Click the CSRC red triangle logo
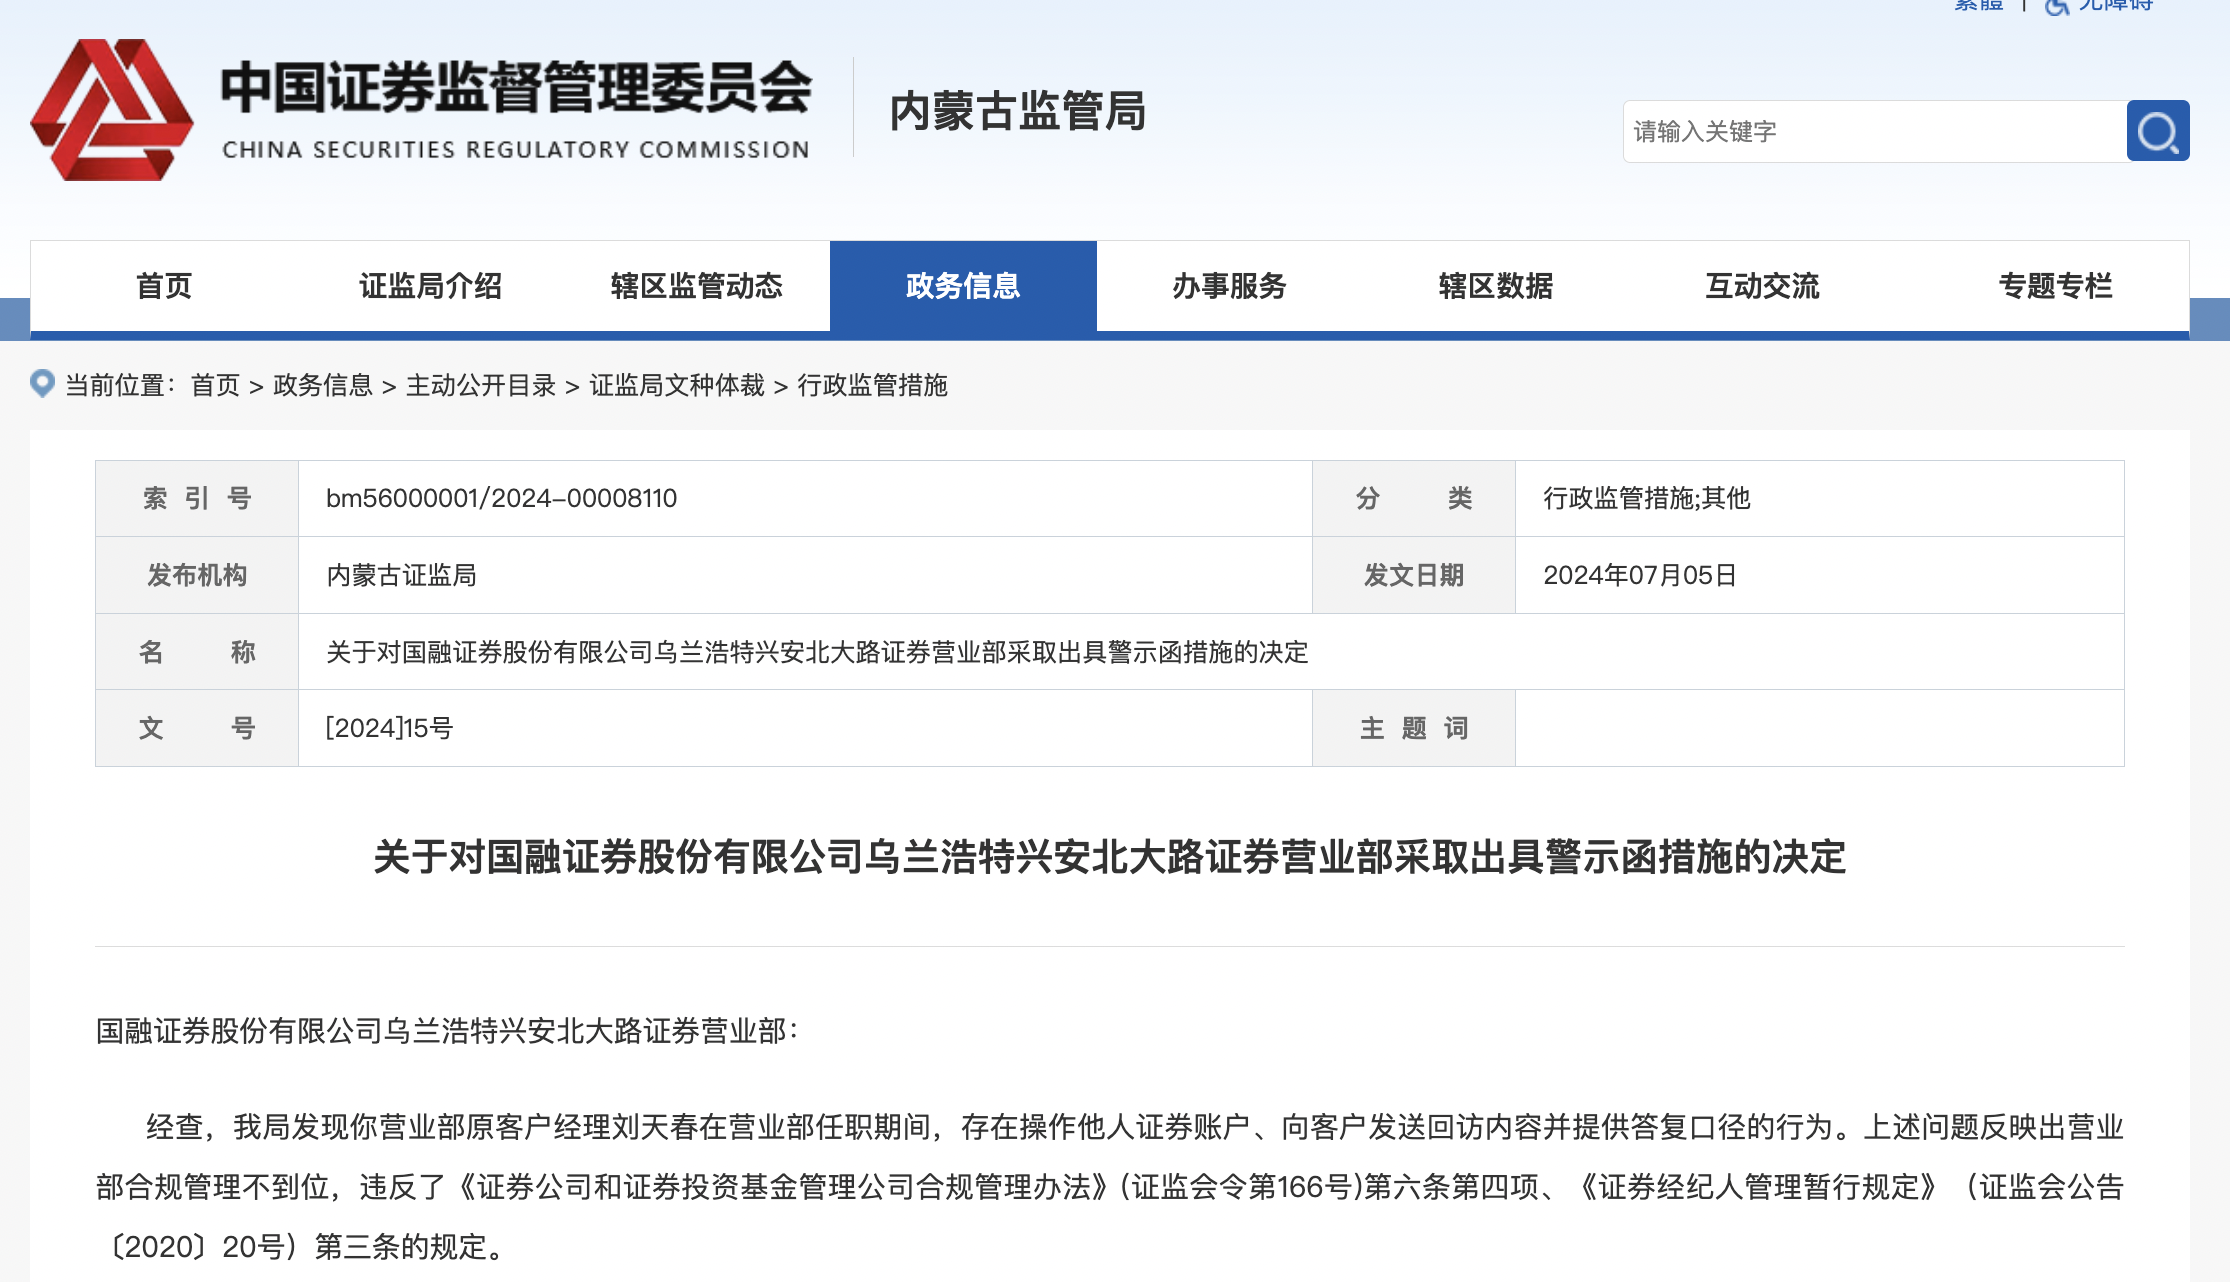 click(x=112, y=110)
